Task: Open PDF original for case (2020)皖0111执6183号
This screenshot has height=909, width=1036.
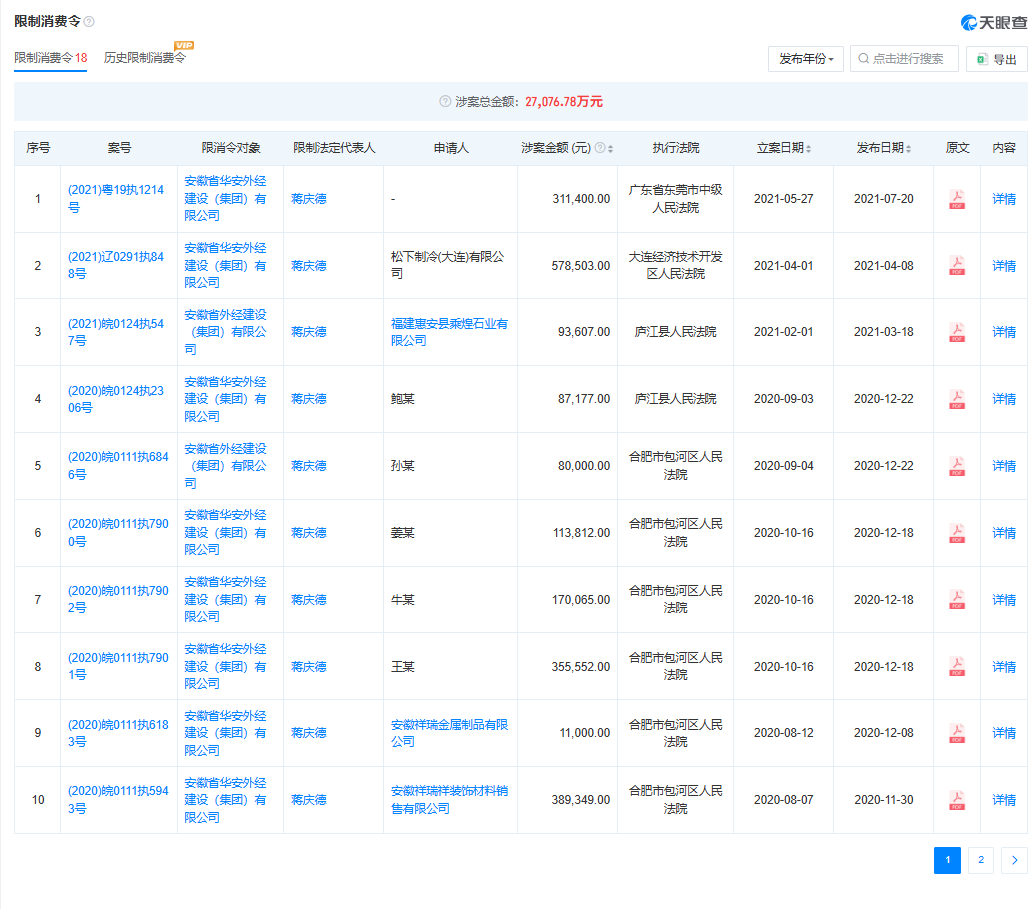Action: 956,733
